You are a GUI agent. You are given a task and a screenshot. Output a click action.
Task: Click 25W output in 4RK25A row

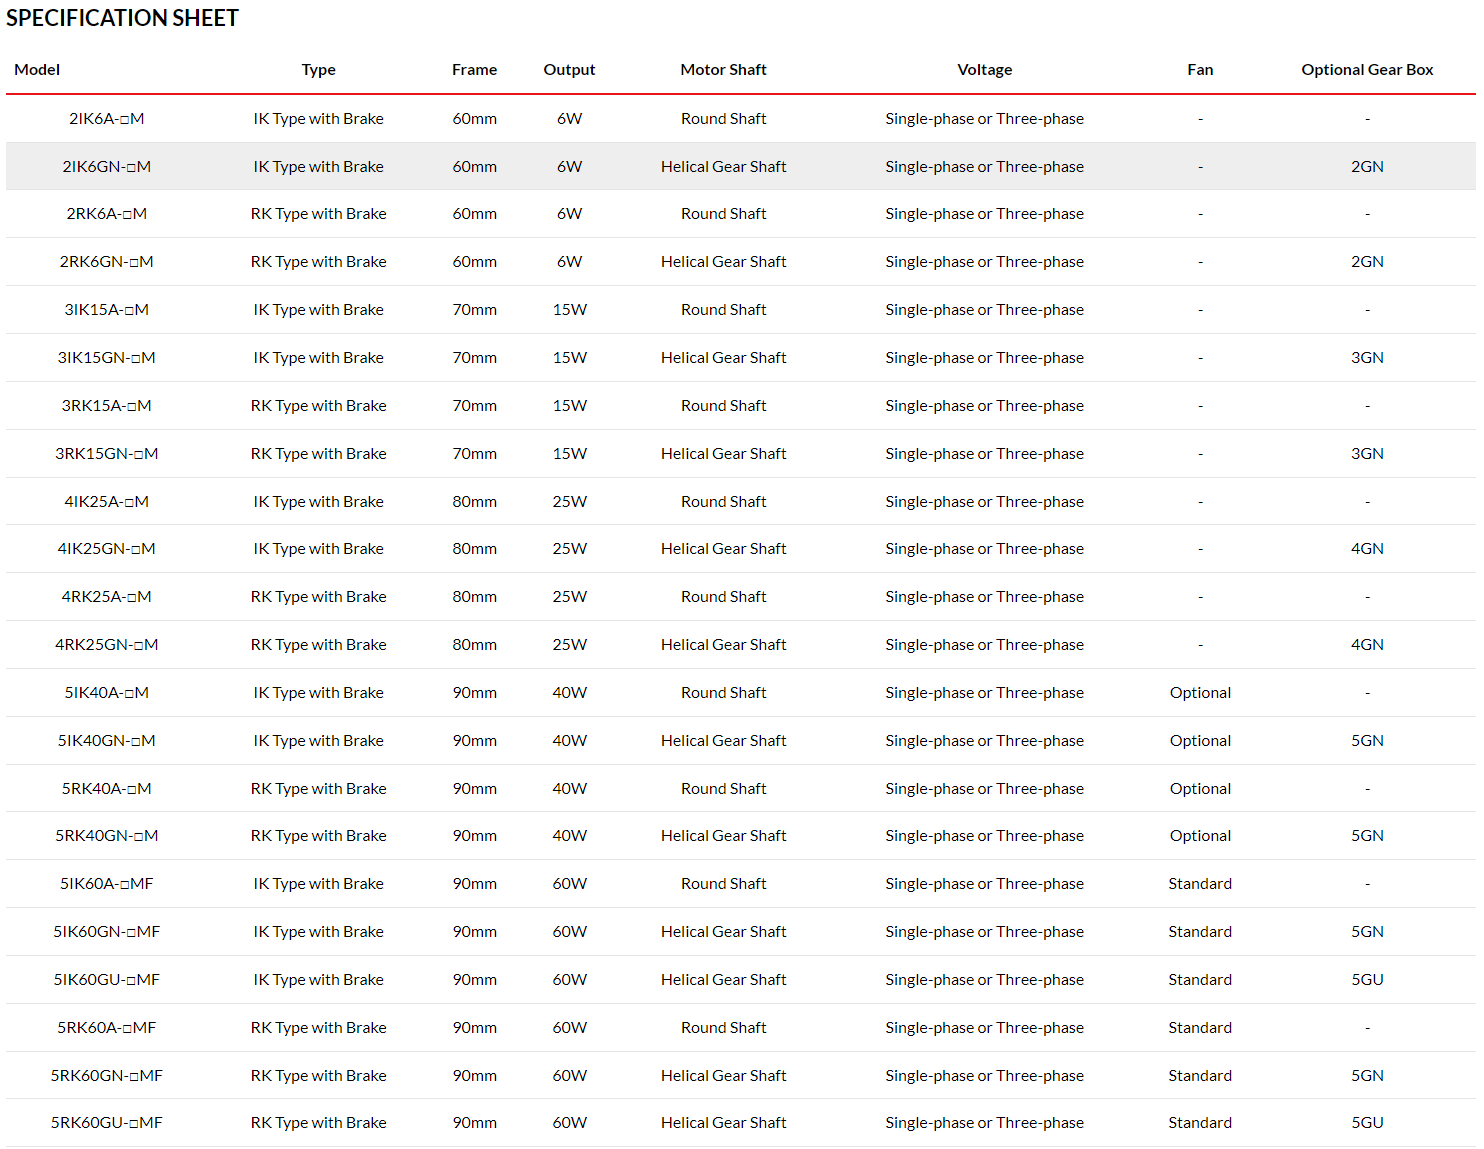pyautogui.click(x=569, y=597)
